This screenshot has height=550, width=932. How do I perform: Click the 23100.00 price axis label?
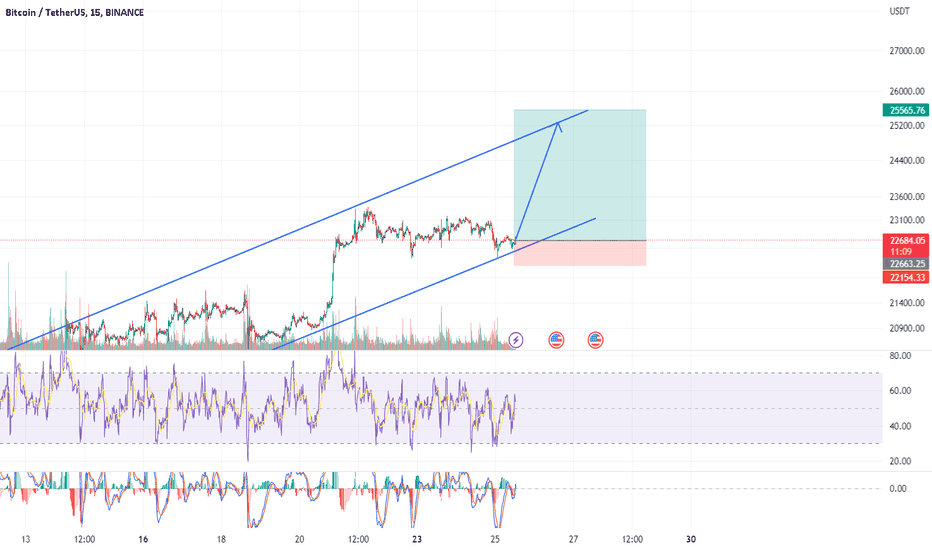point(907,220)
